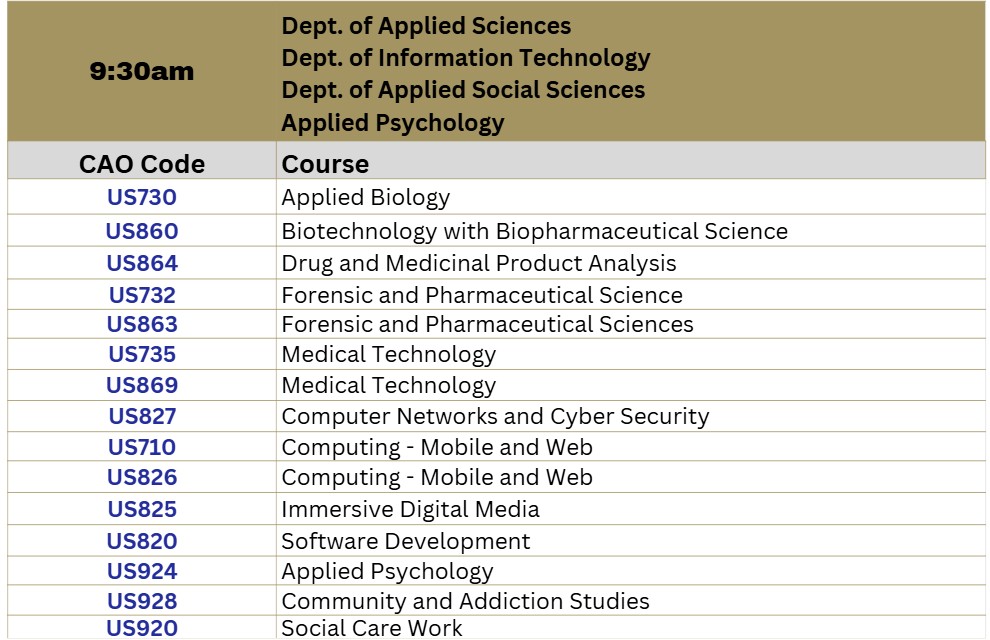Select the Immersive Digital Media course cell
The height and width of the screenshot is (640, 990).
click(x=410, y=510)
